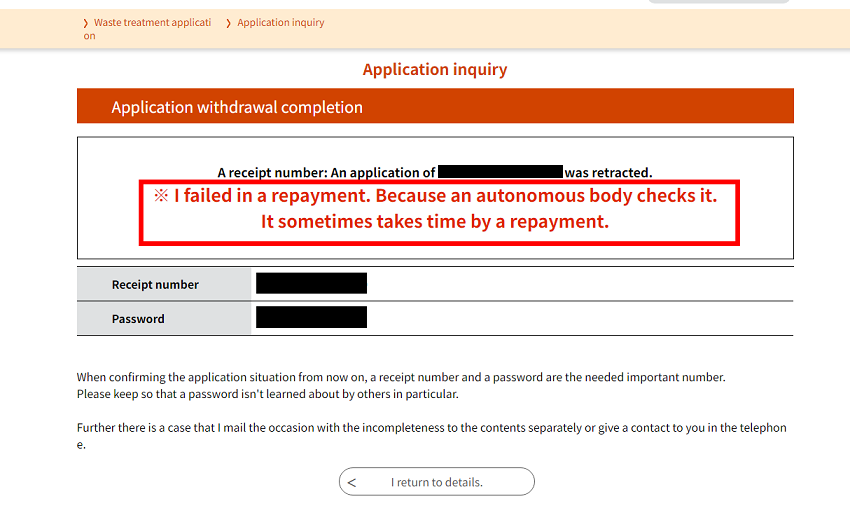Click the red failed repayment warning box
The image size is (850, 527).
pyautogui.click(x=439, y=213)
